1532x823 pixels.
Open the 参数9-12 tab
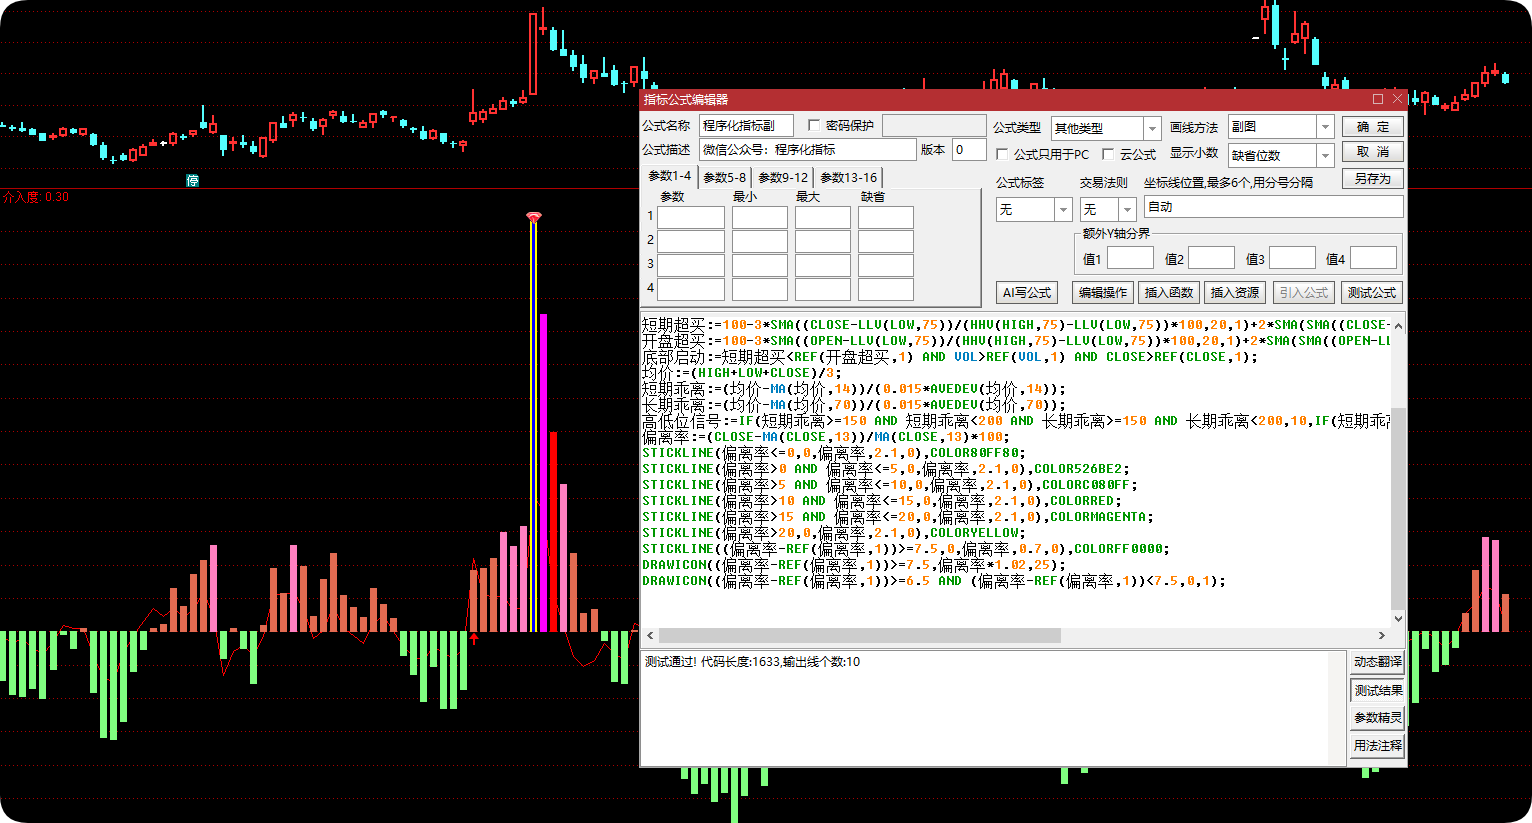[x=783, y=178]
